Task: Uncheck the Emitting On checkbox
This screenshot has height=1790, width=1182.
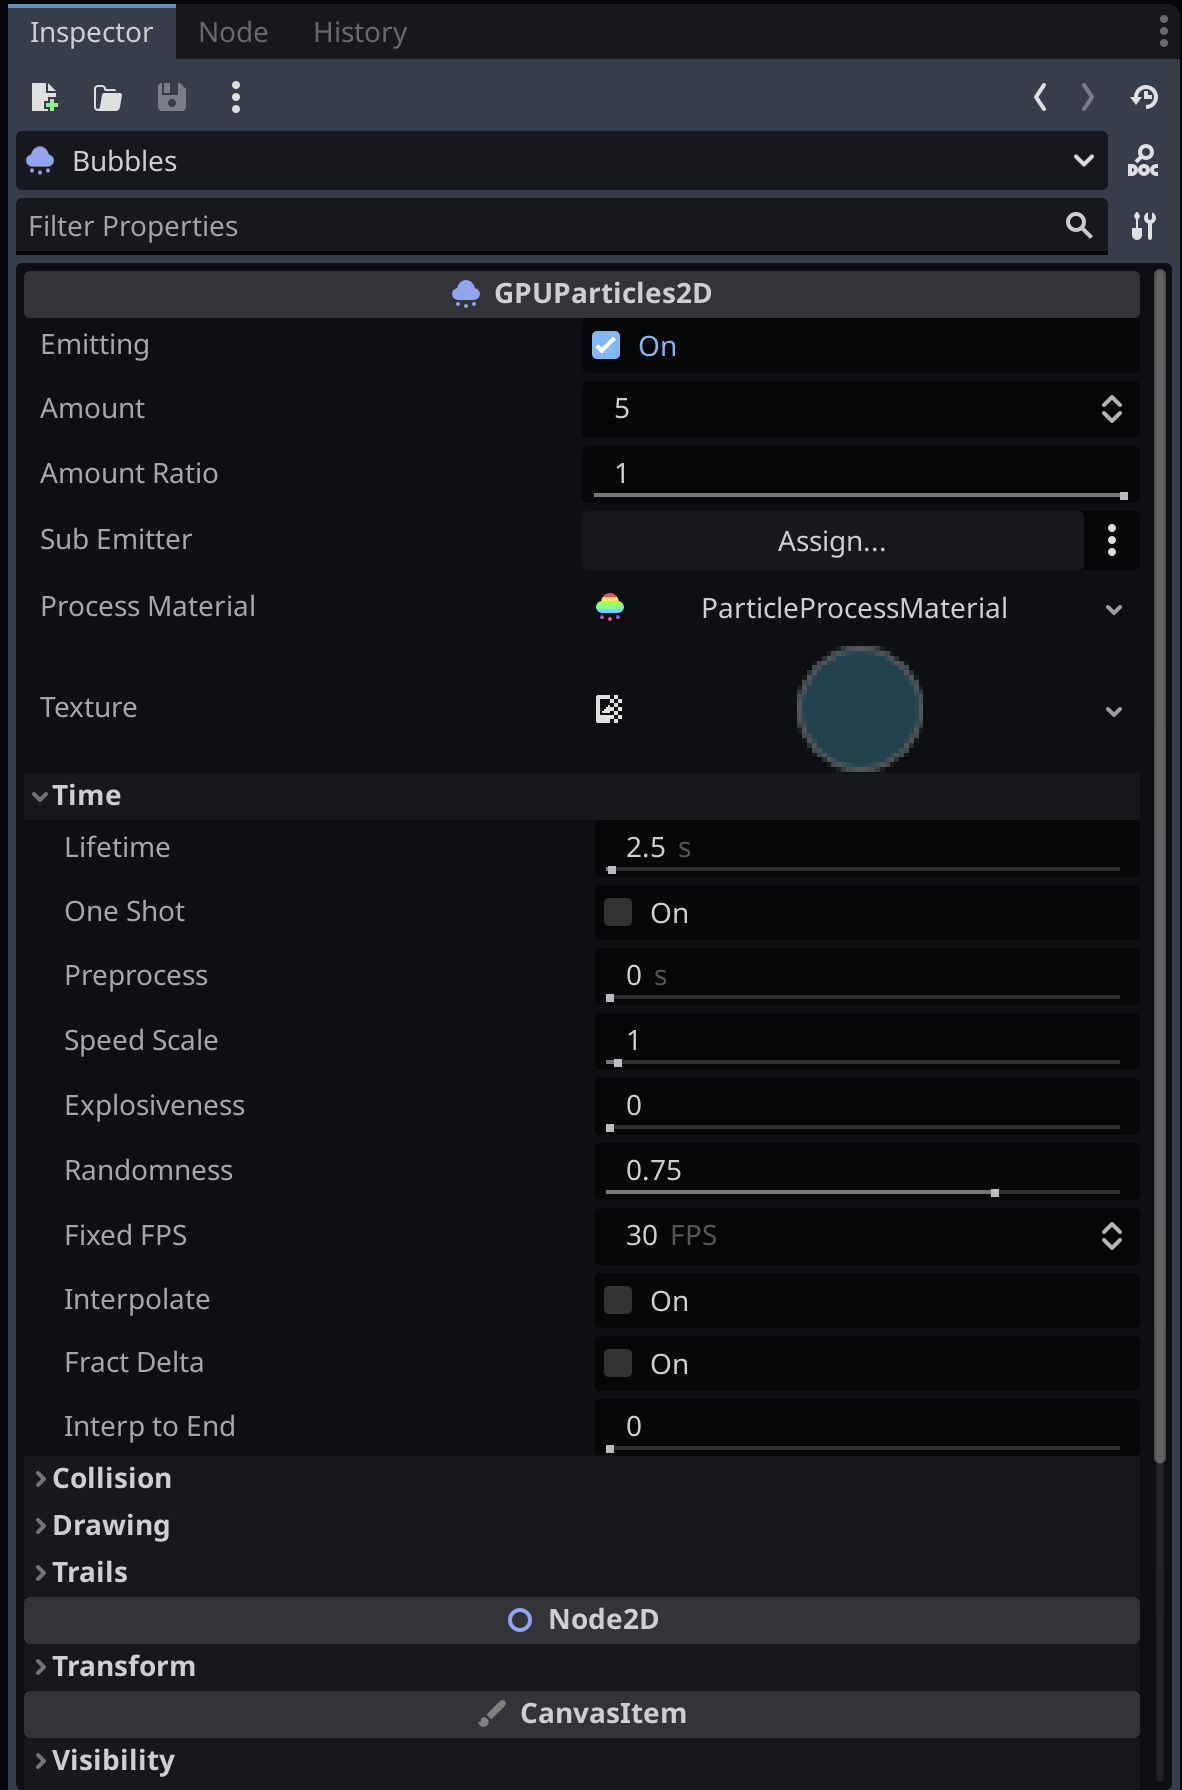Action: click(606, 345)
